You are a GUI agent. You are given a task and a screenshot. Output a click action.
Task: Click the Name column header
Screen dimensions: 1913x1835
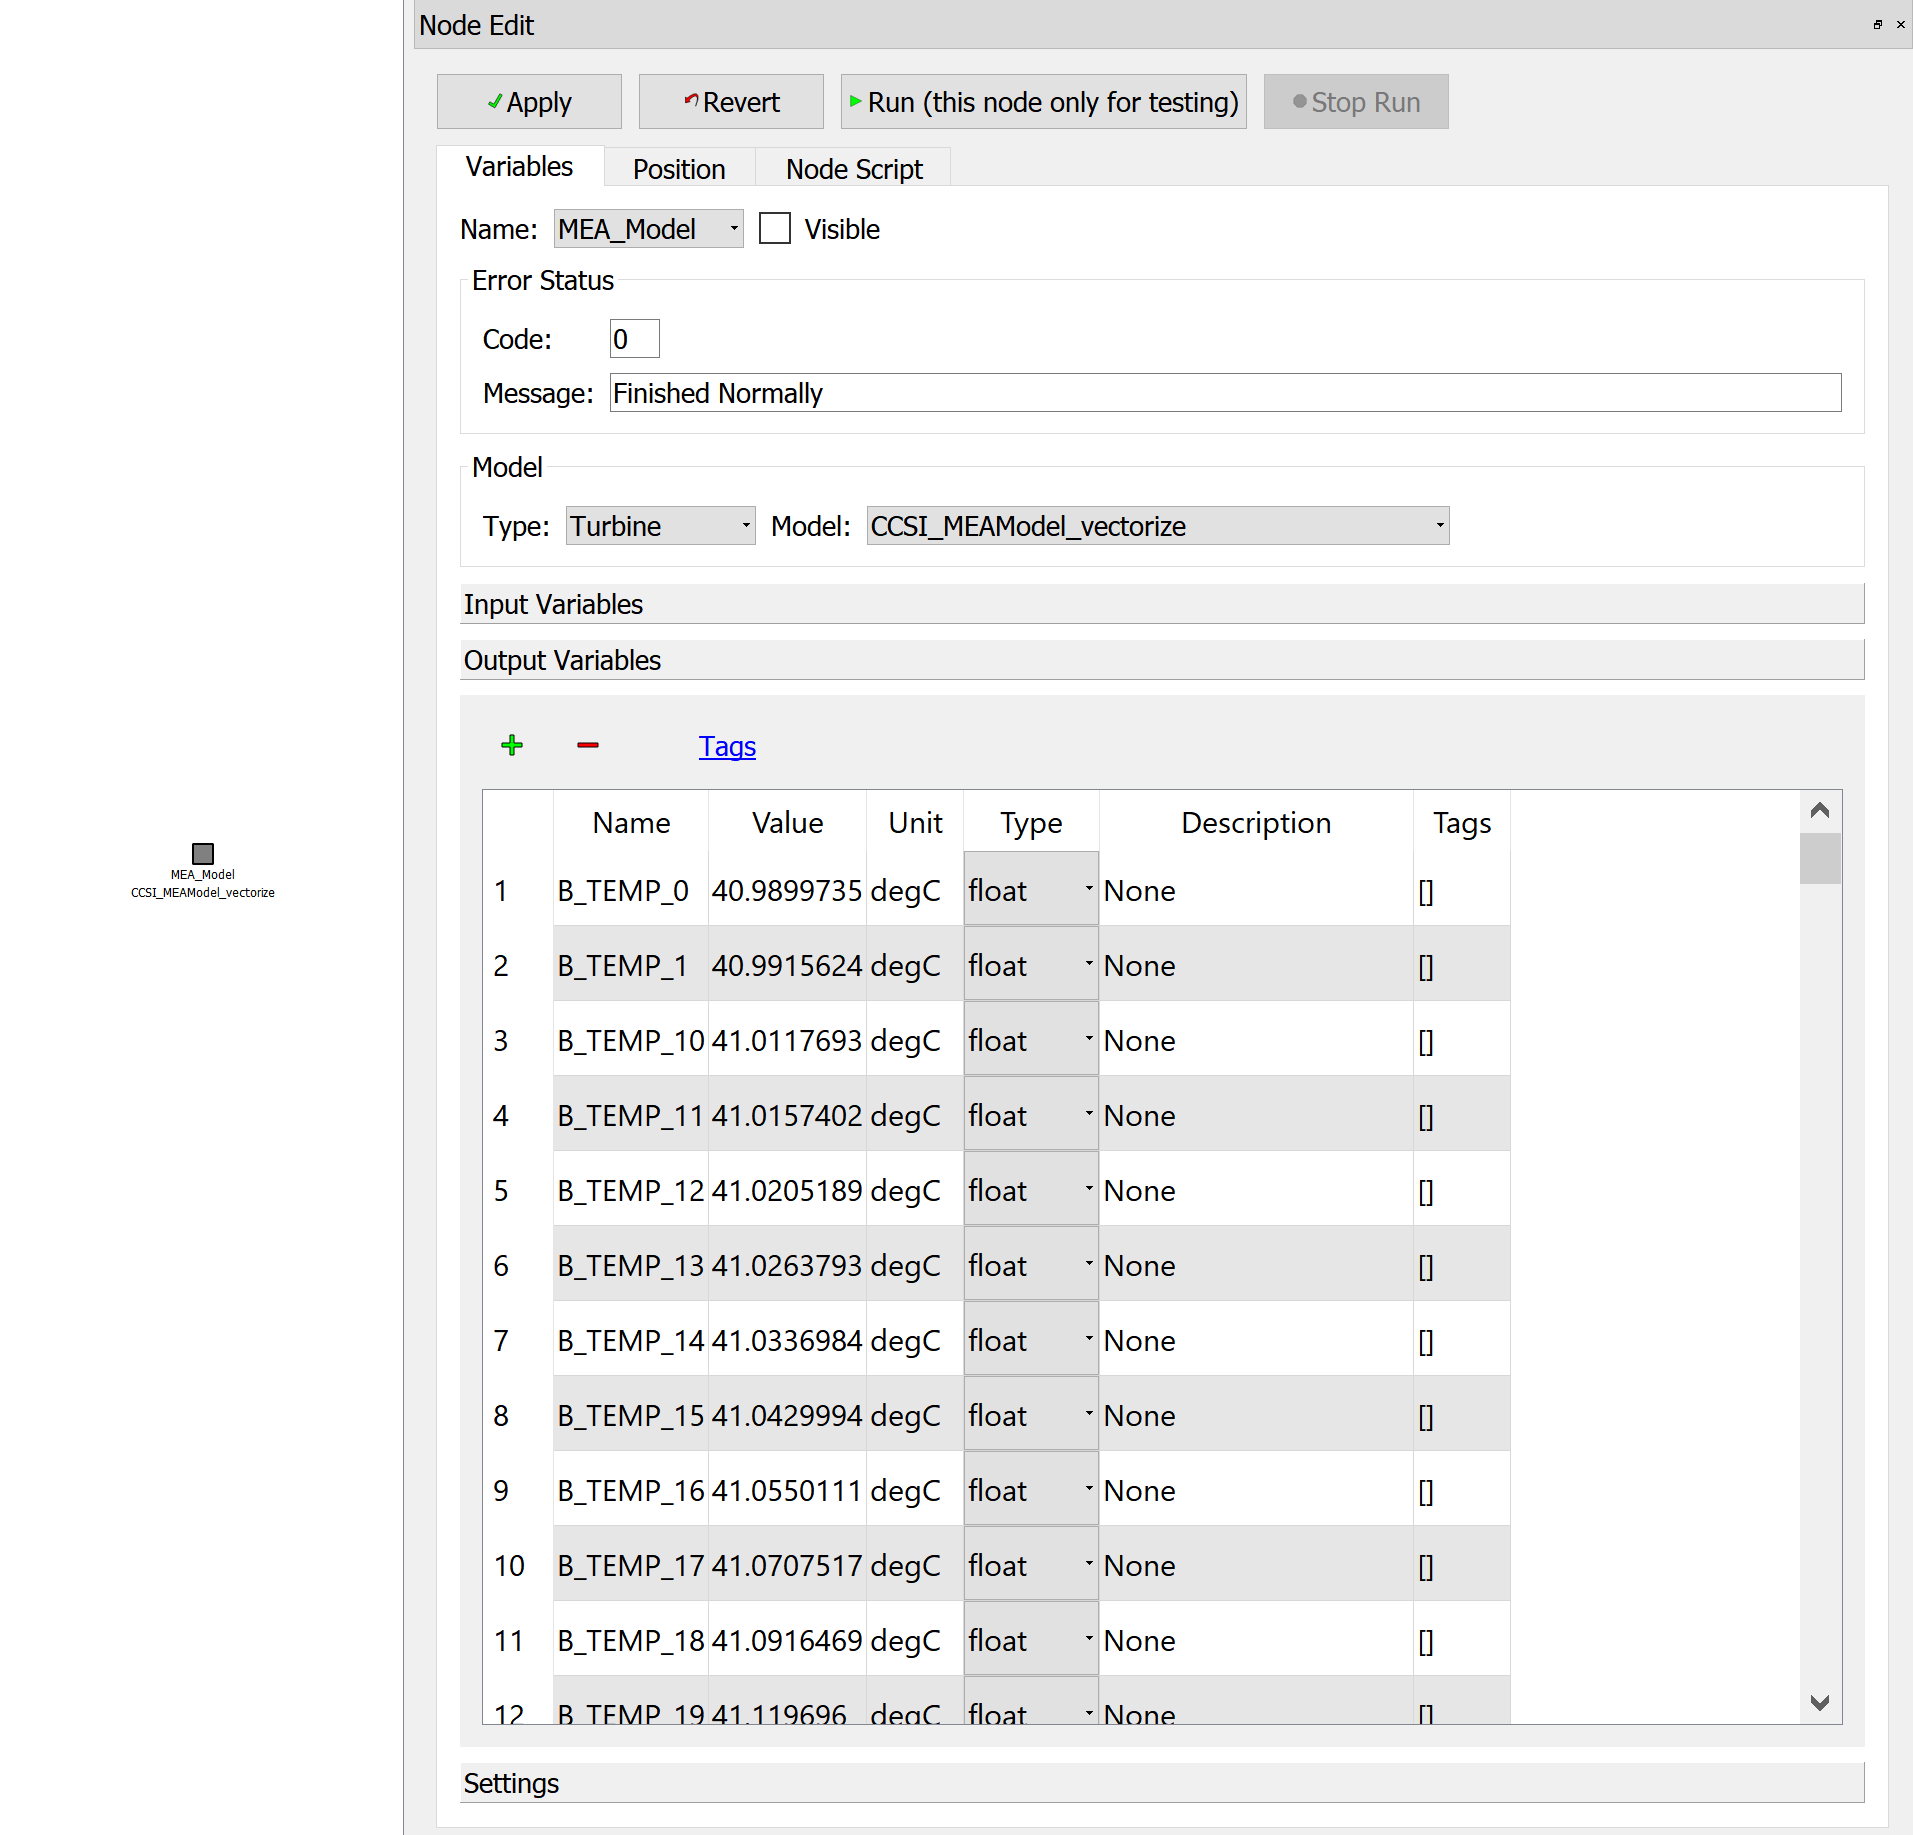pos(631,822)
